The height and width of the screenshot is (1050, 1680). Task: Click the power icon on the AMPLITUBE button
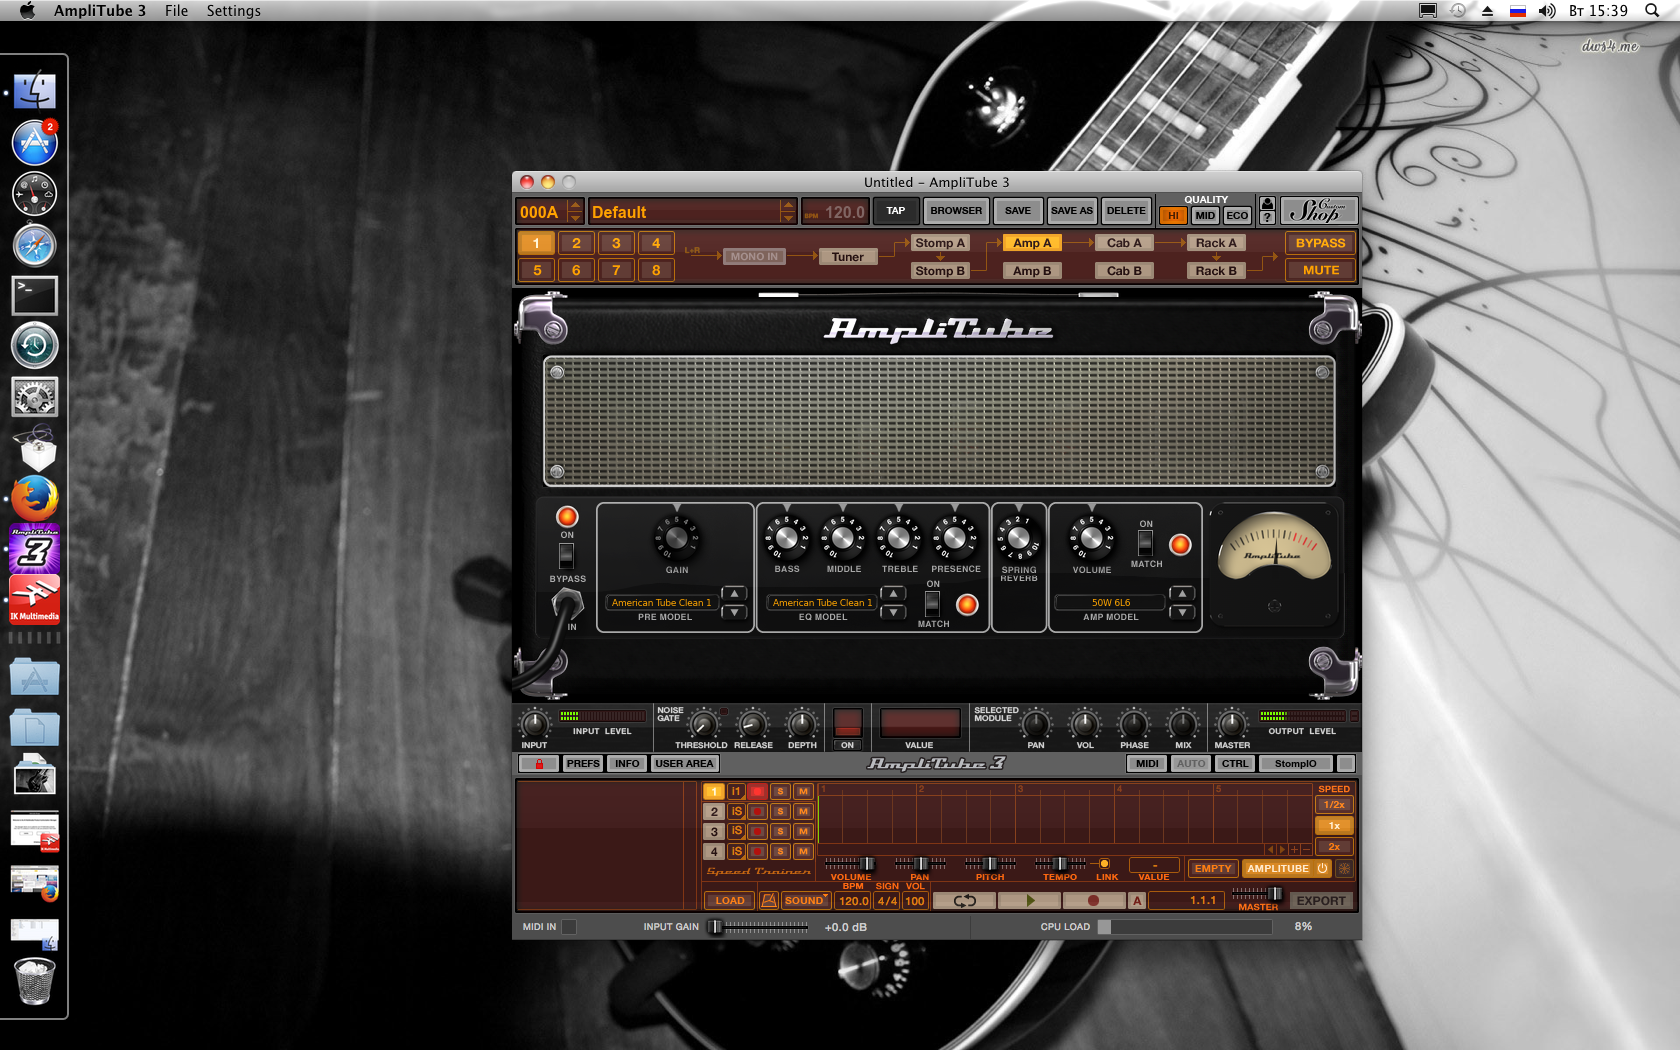pos(1322,868)
